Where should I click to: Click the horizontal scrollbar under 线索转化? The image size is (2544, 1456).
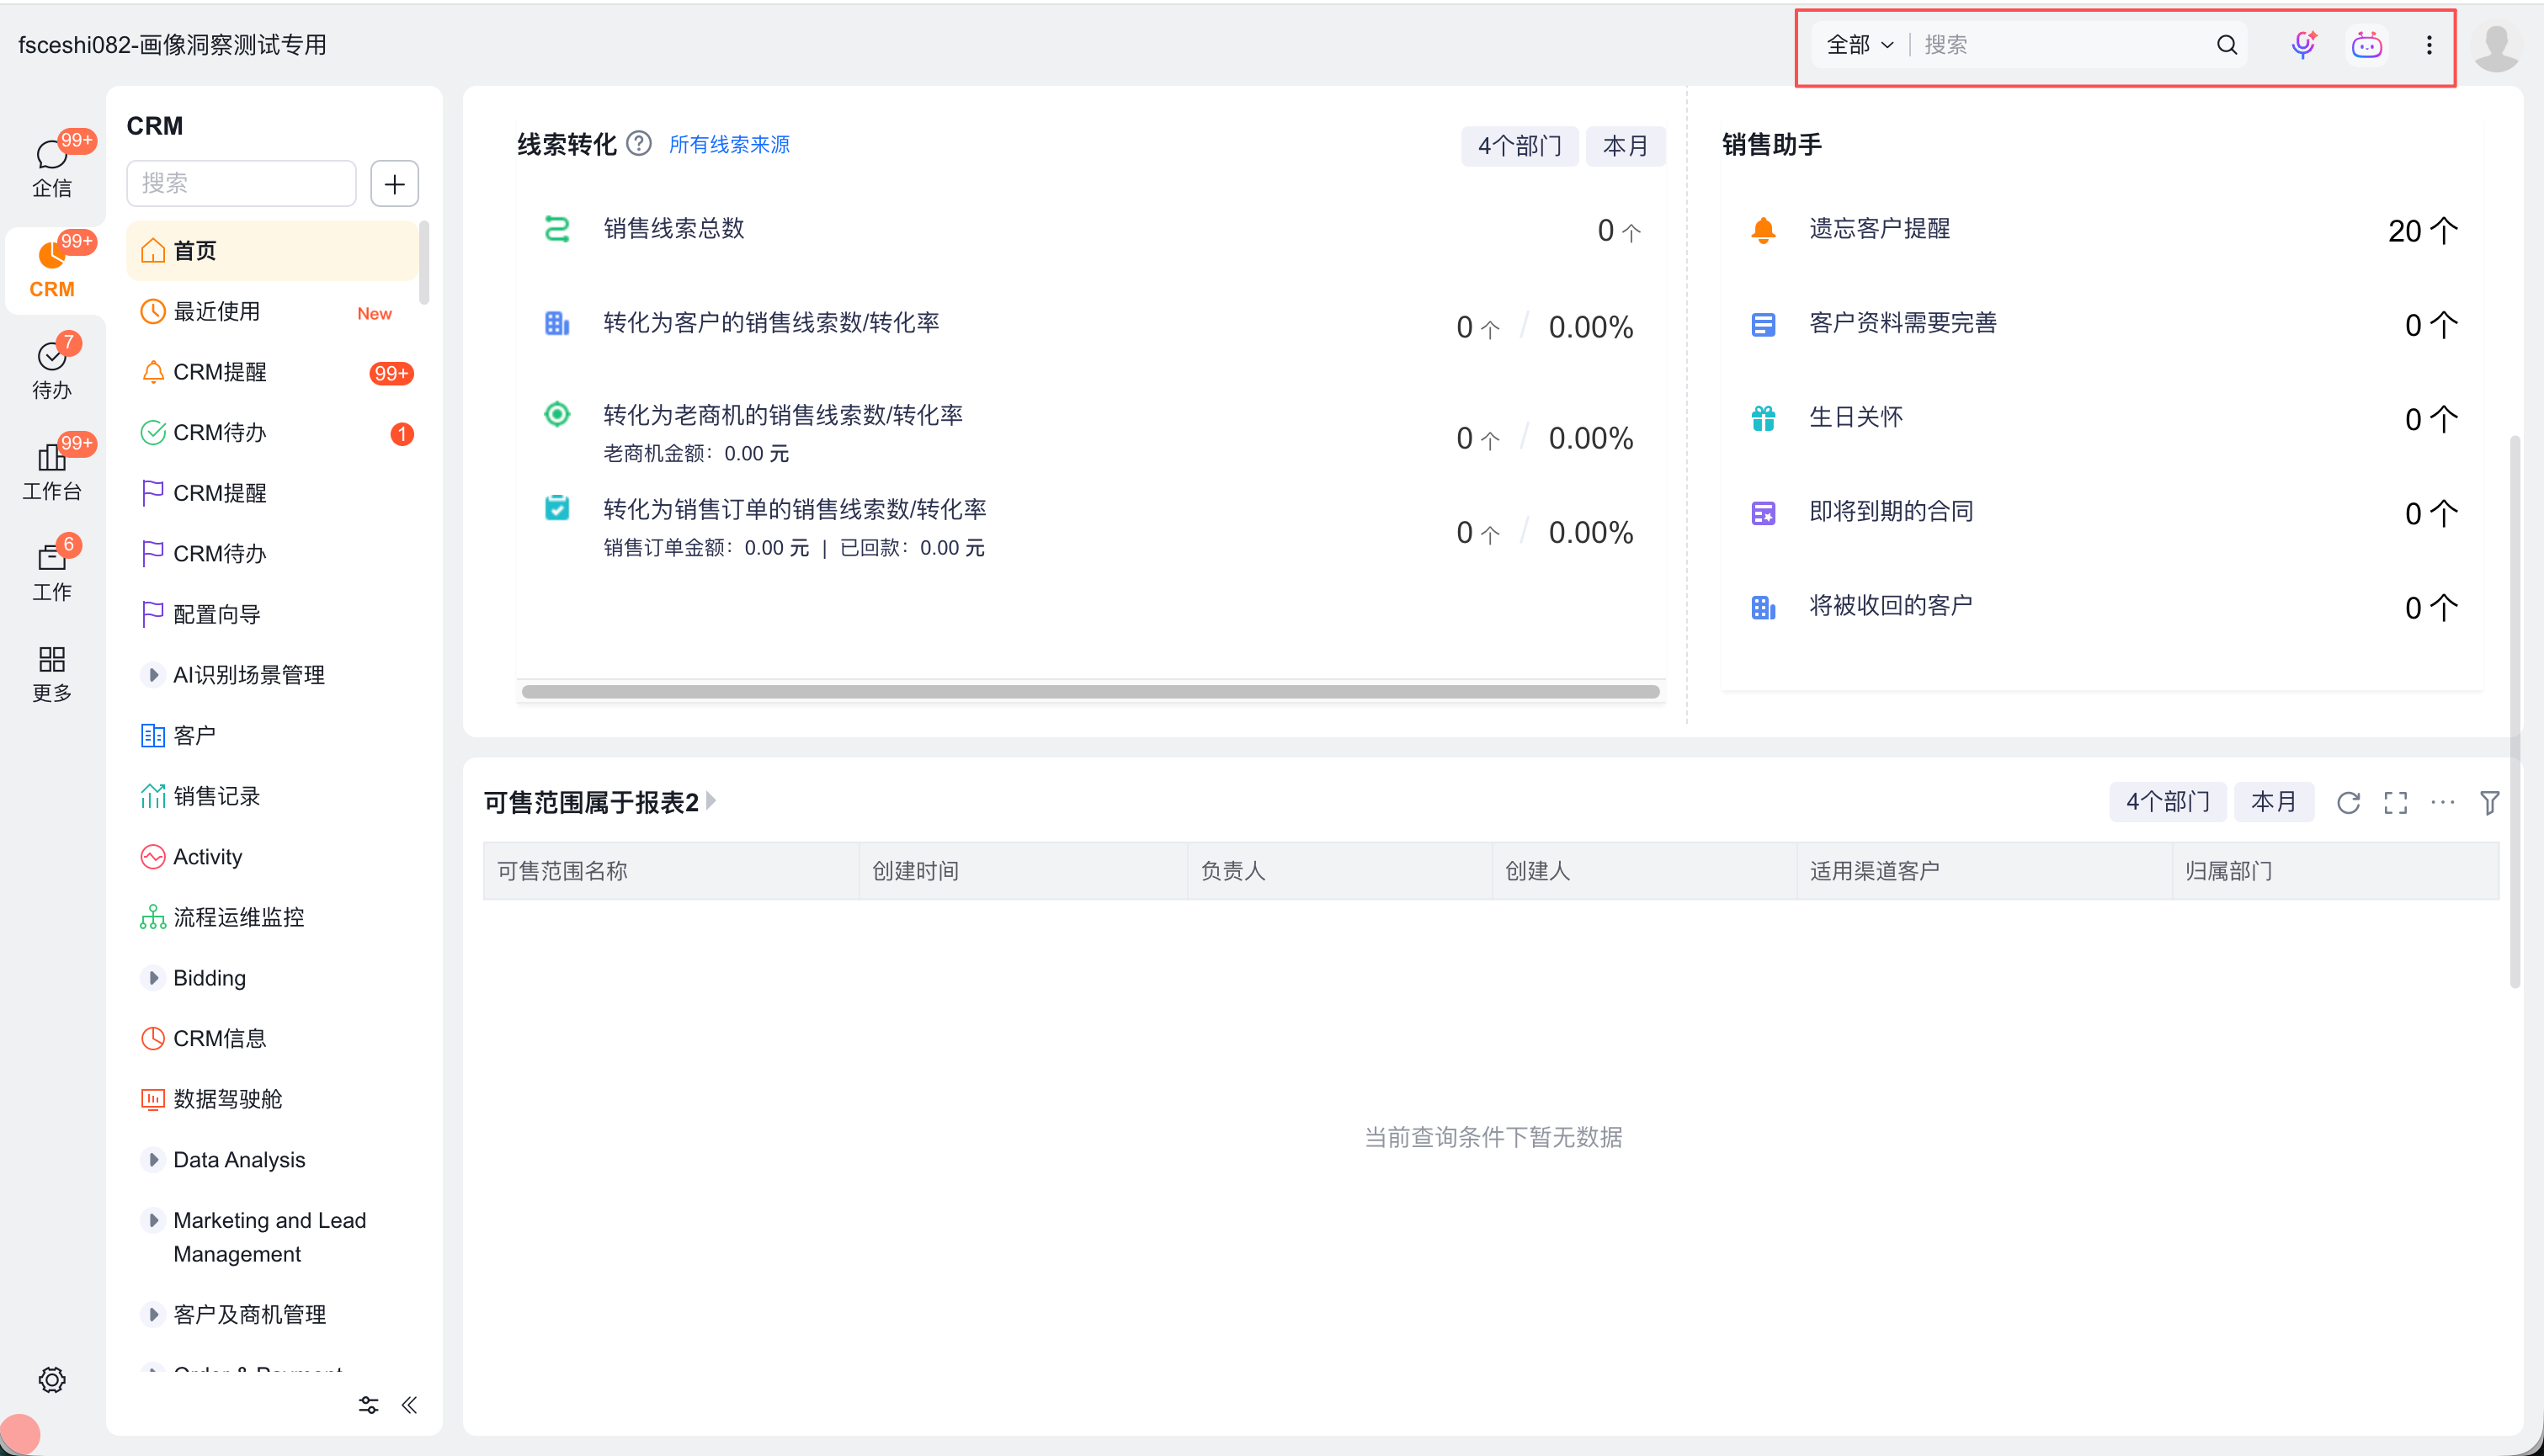pos(1090,692)
